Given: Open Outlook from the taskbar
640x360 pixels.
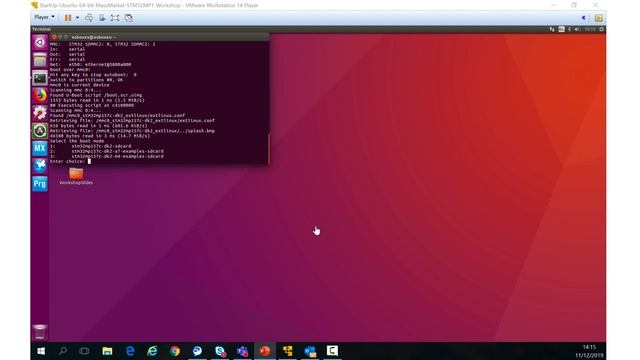Looking at the screenshot, I should pos(310,351).
